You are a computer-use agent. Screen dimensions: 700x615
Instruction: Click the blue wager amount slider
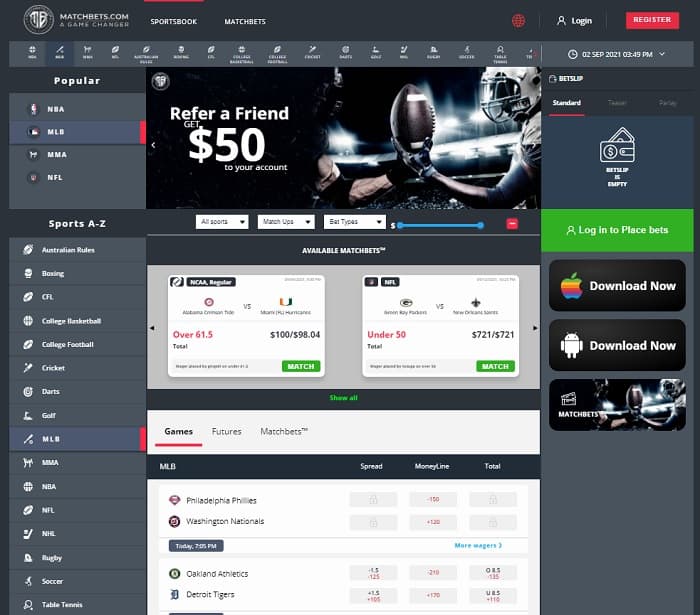[x=440, y=225]
